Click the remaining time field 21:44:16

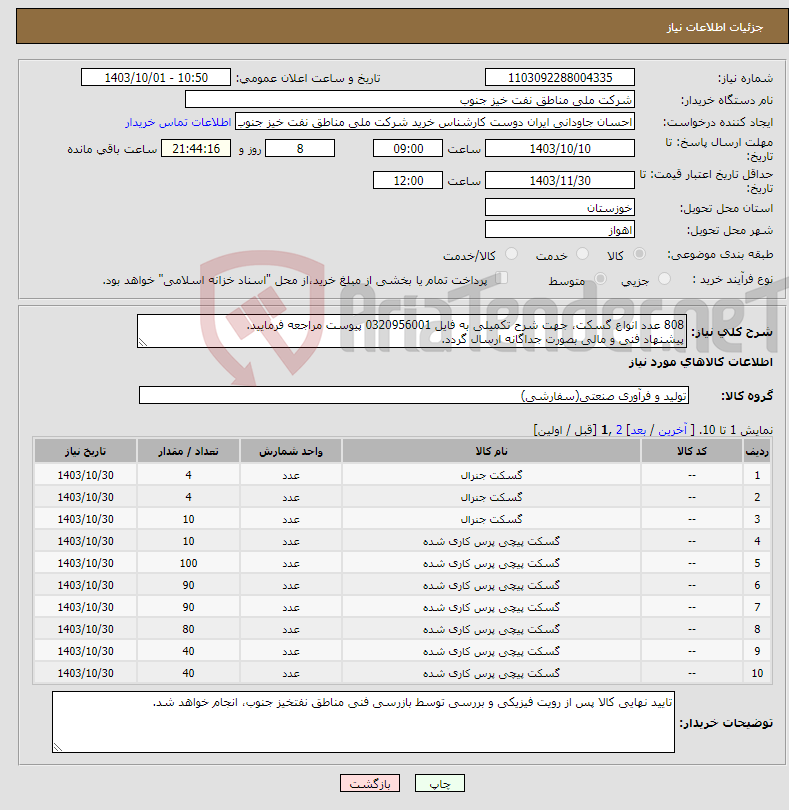point(196,148)
